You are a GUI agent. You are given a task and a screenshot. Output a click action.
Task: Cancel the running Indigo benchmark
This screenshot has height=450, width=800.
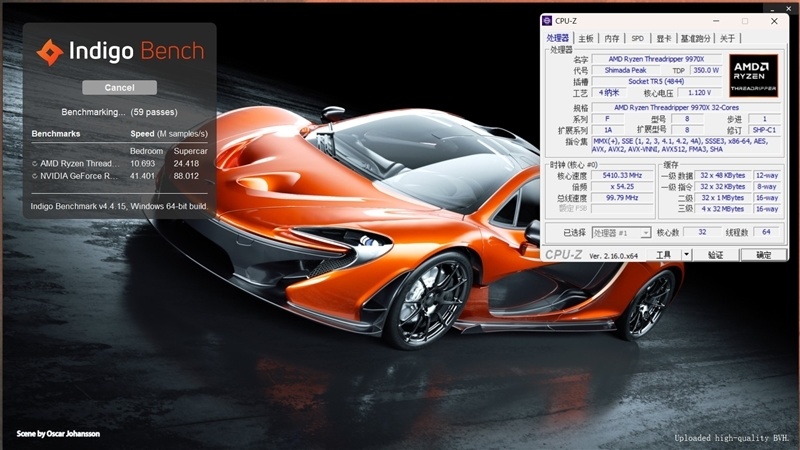119,87
